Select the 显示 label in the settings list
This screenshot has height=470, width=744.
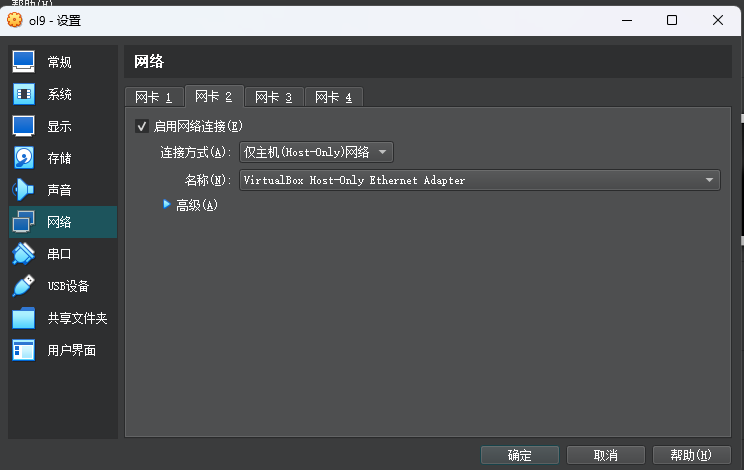coord(59,127)
